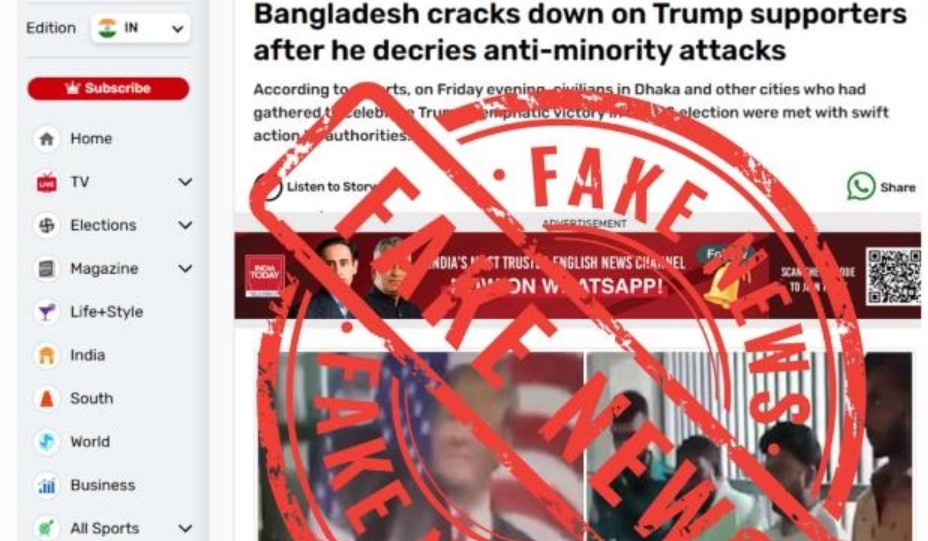Screen dimensions: 928x541
Task: Select the South temple icon
Action: tap(46, 398)
